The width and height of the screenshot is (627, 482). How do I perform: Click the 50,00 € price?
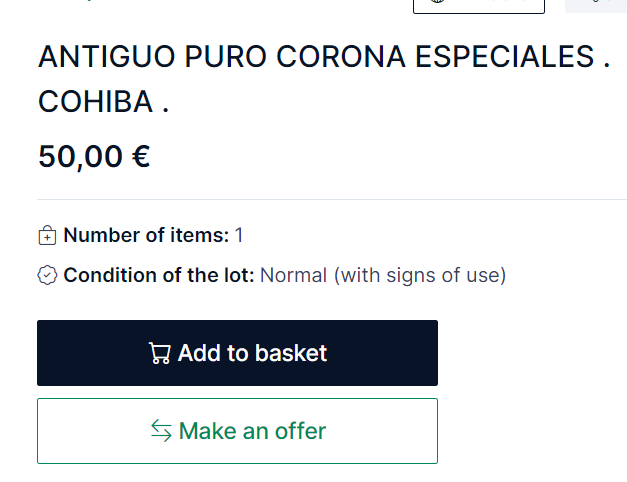[94, 156]
